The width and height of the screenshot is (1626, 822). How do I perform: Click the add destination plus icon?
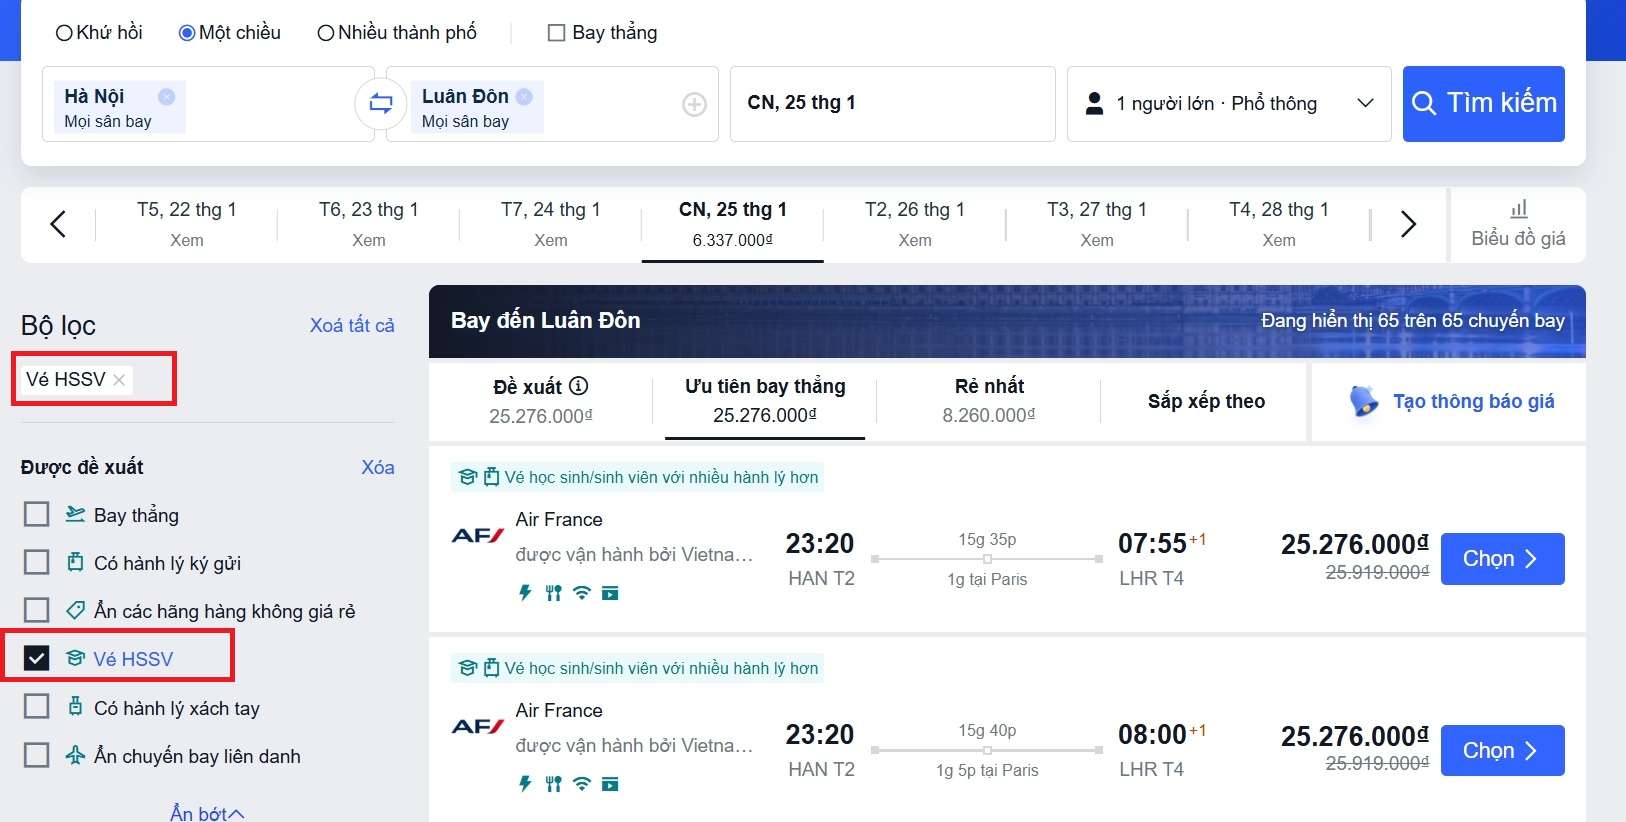pos(694,104)
